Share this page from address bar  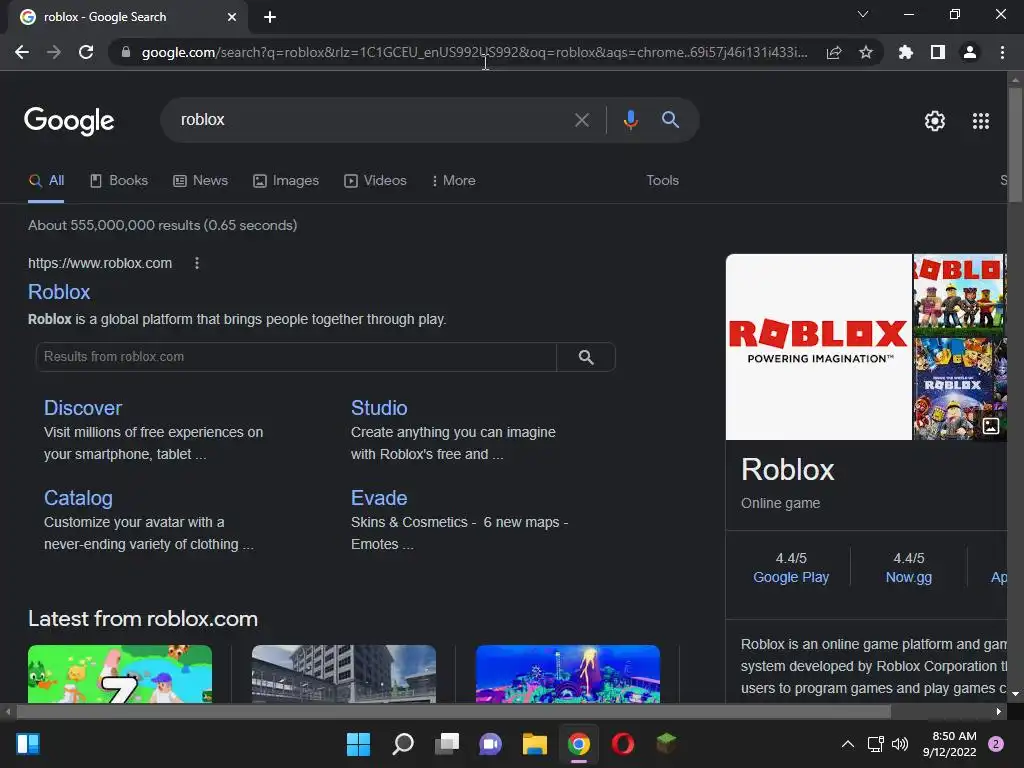pos(834,52)
